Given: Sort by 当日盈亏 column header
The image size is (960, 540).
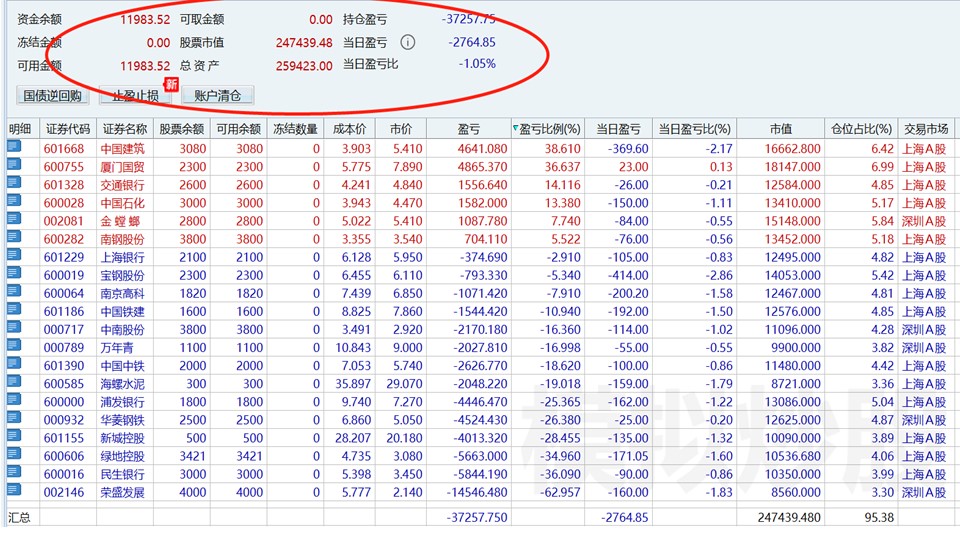Looking at the screenshot, I should 618,129.
